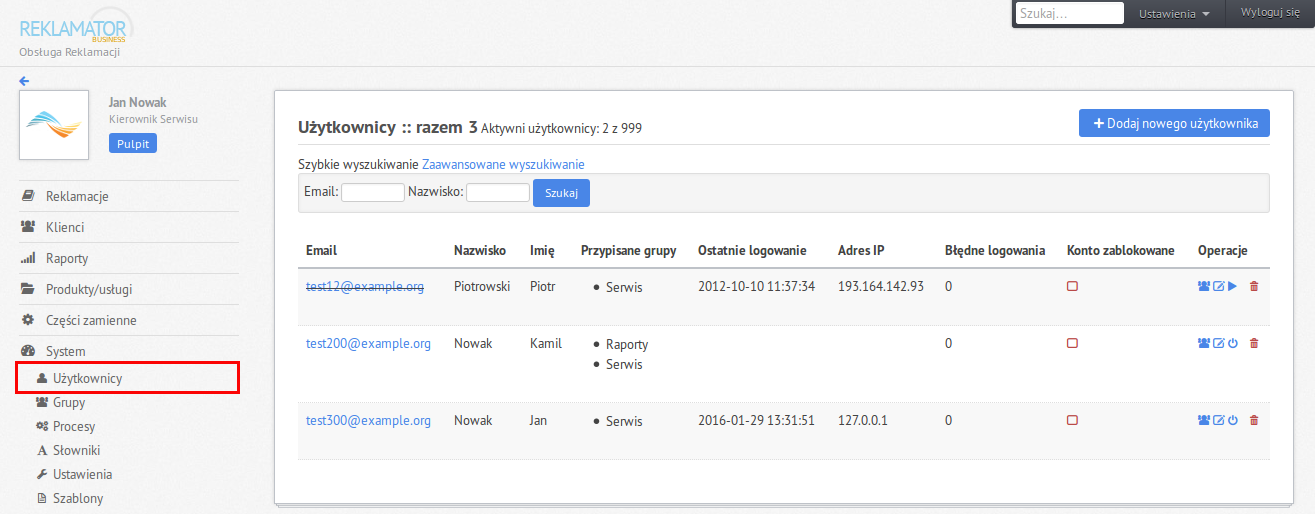Screen dimensions: 1315x514
Task: Click the Błędne logowania column header
Action: (995, 250)
